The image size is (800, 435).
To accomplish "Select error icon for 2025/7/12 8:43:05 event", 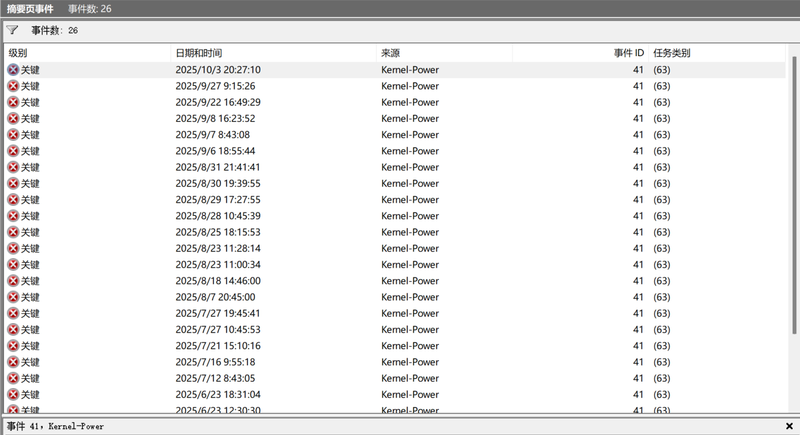I will click(13, 378).
